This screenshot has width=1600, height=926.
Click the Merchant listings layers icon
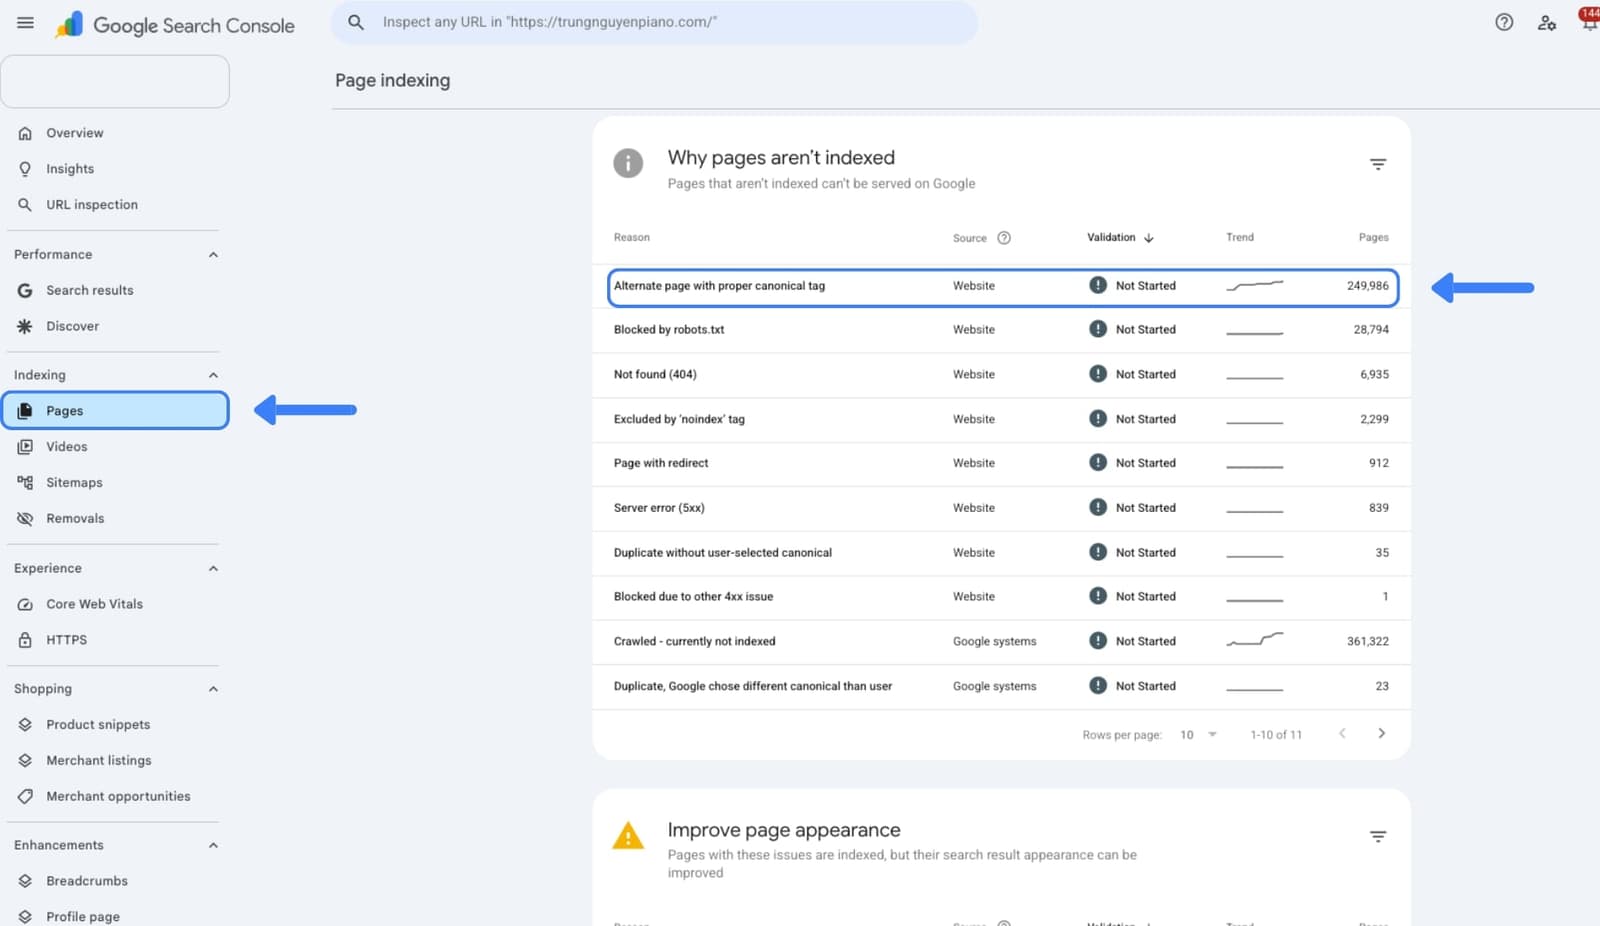pyautogui.click(x=25, y=761)
